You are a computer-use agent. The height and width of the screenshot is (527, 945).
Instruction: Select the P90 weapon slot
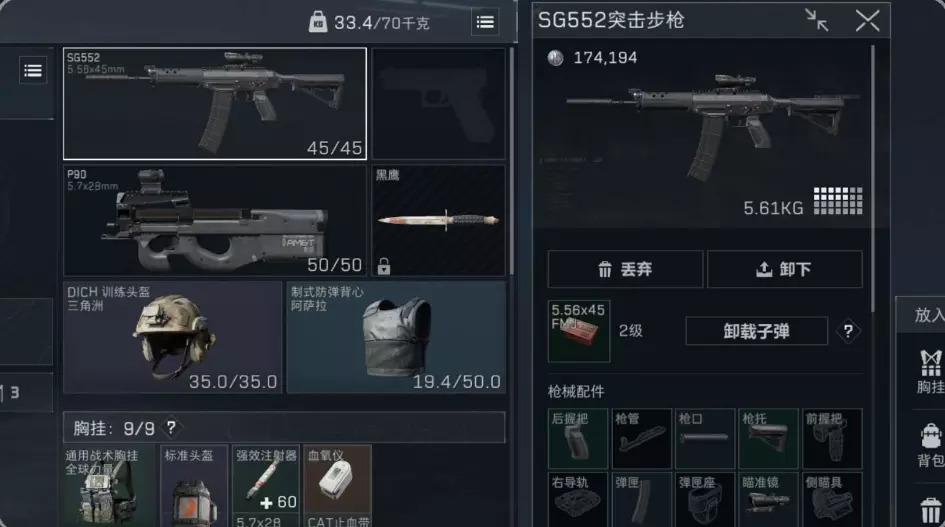click(215, 220)
